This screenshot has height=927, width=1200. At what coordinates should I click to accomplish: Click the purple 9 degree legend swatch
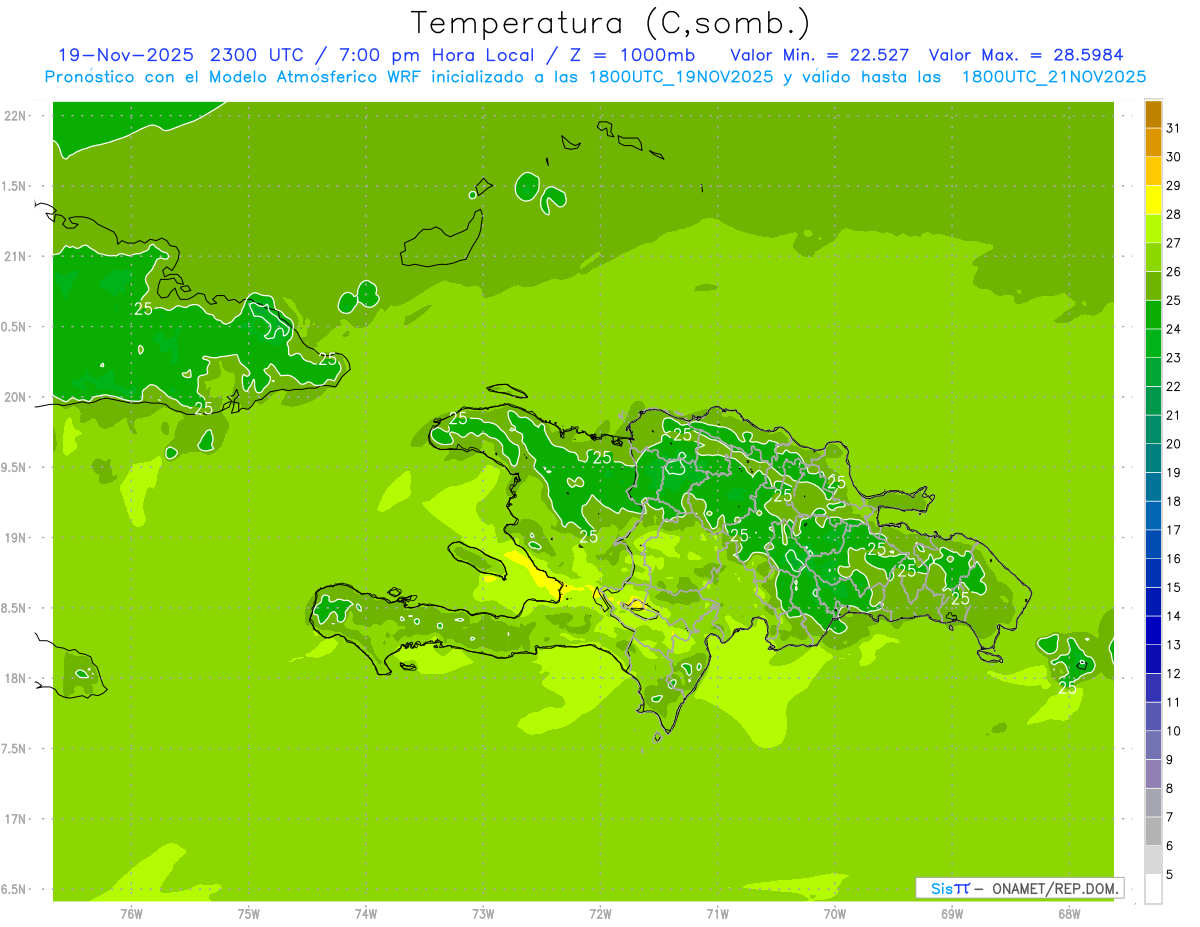(x=1153, y=746)
